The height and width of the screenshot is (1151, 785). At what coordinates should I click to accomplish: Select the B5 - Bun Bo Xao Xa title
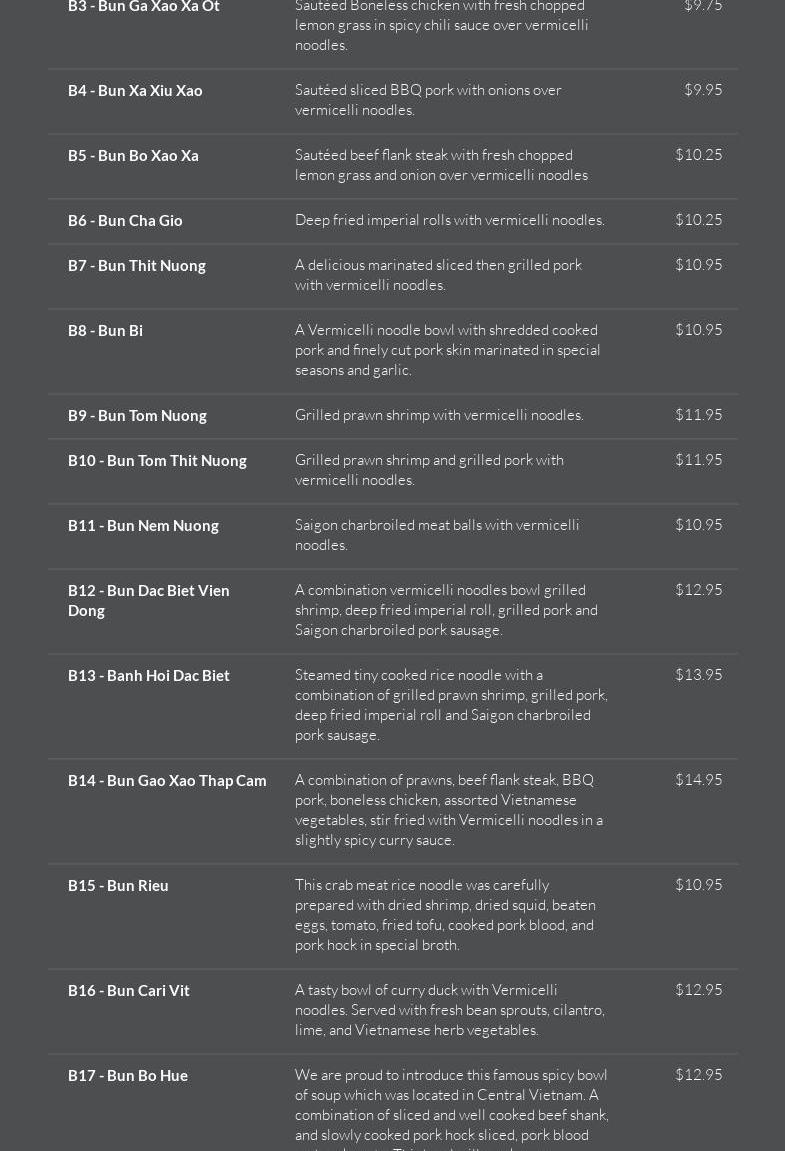pyautogui.click(x=133, y=156)
